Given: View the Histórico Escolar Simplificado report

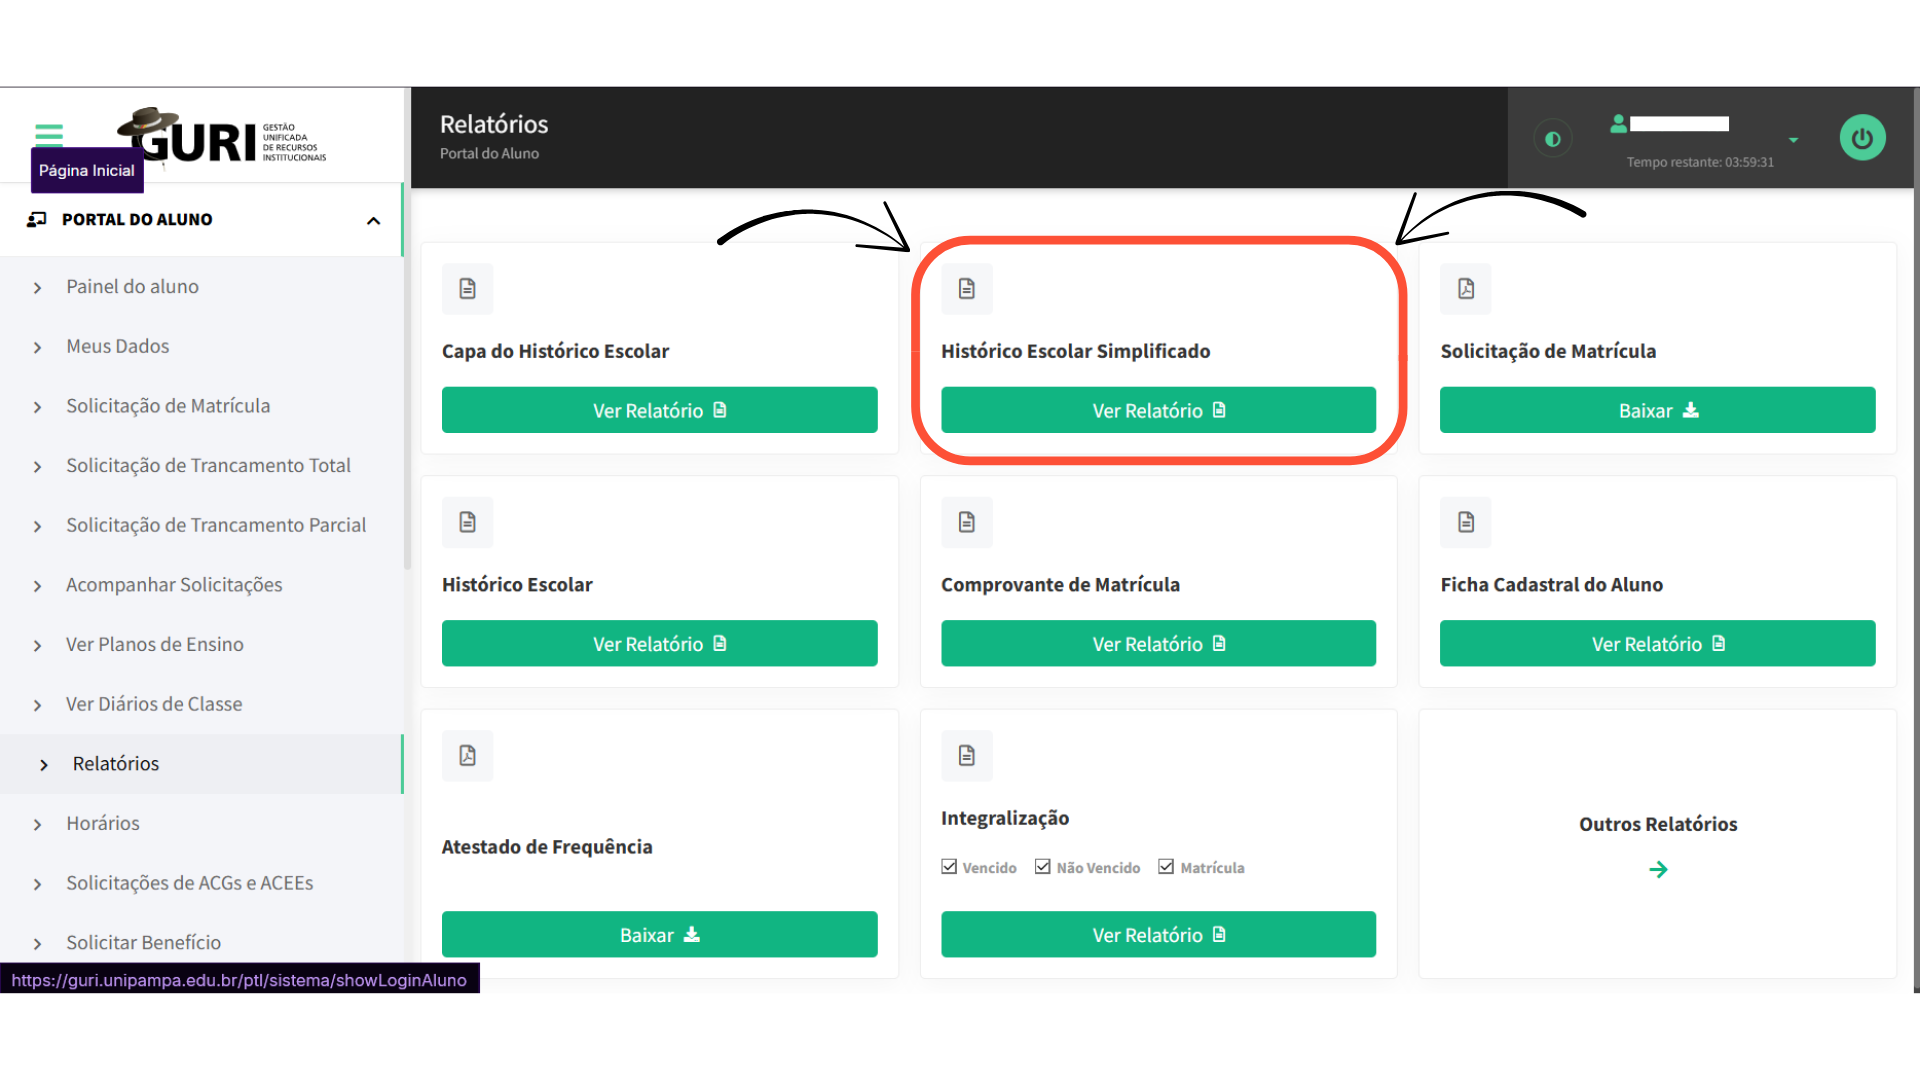Looking at the screenshot, I should point(1158,410).
